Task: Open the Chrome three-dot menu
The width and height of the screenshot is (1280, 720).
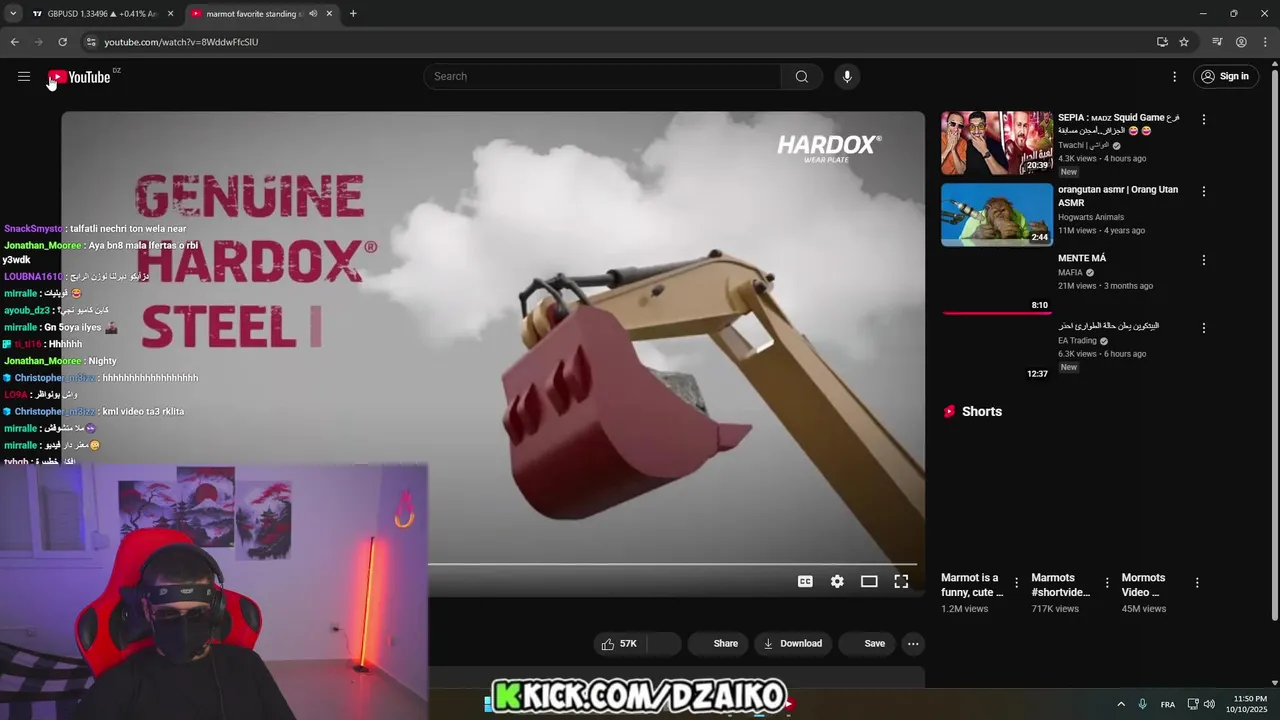Action: pos(1264,42)
